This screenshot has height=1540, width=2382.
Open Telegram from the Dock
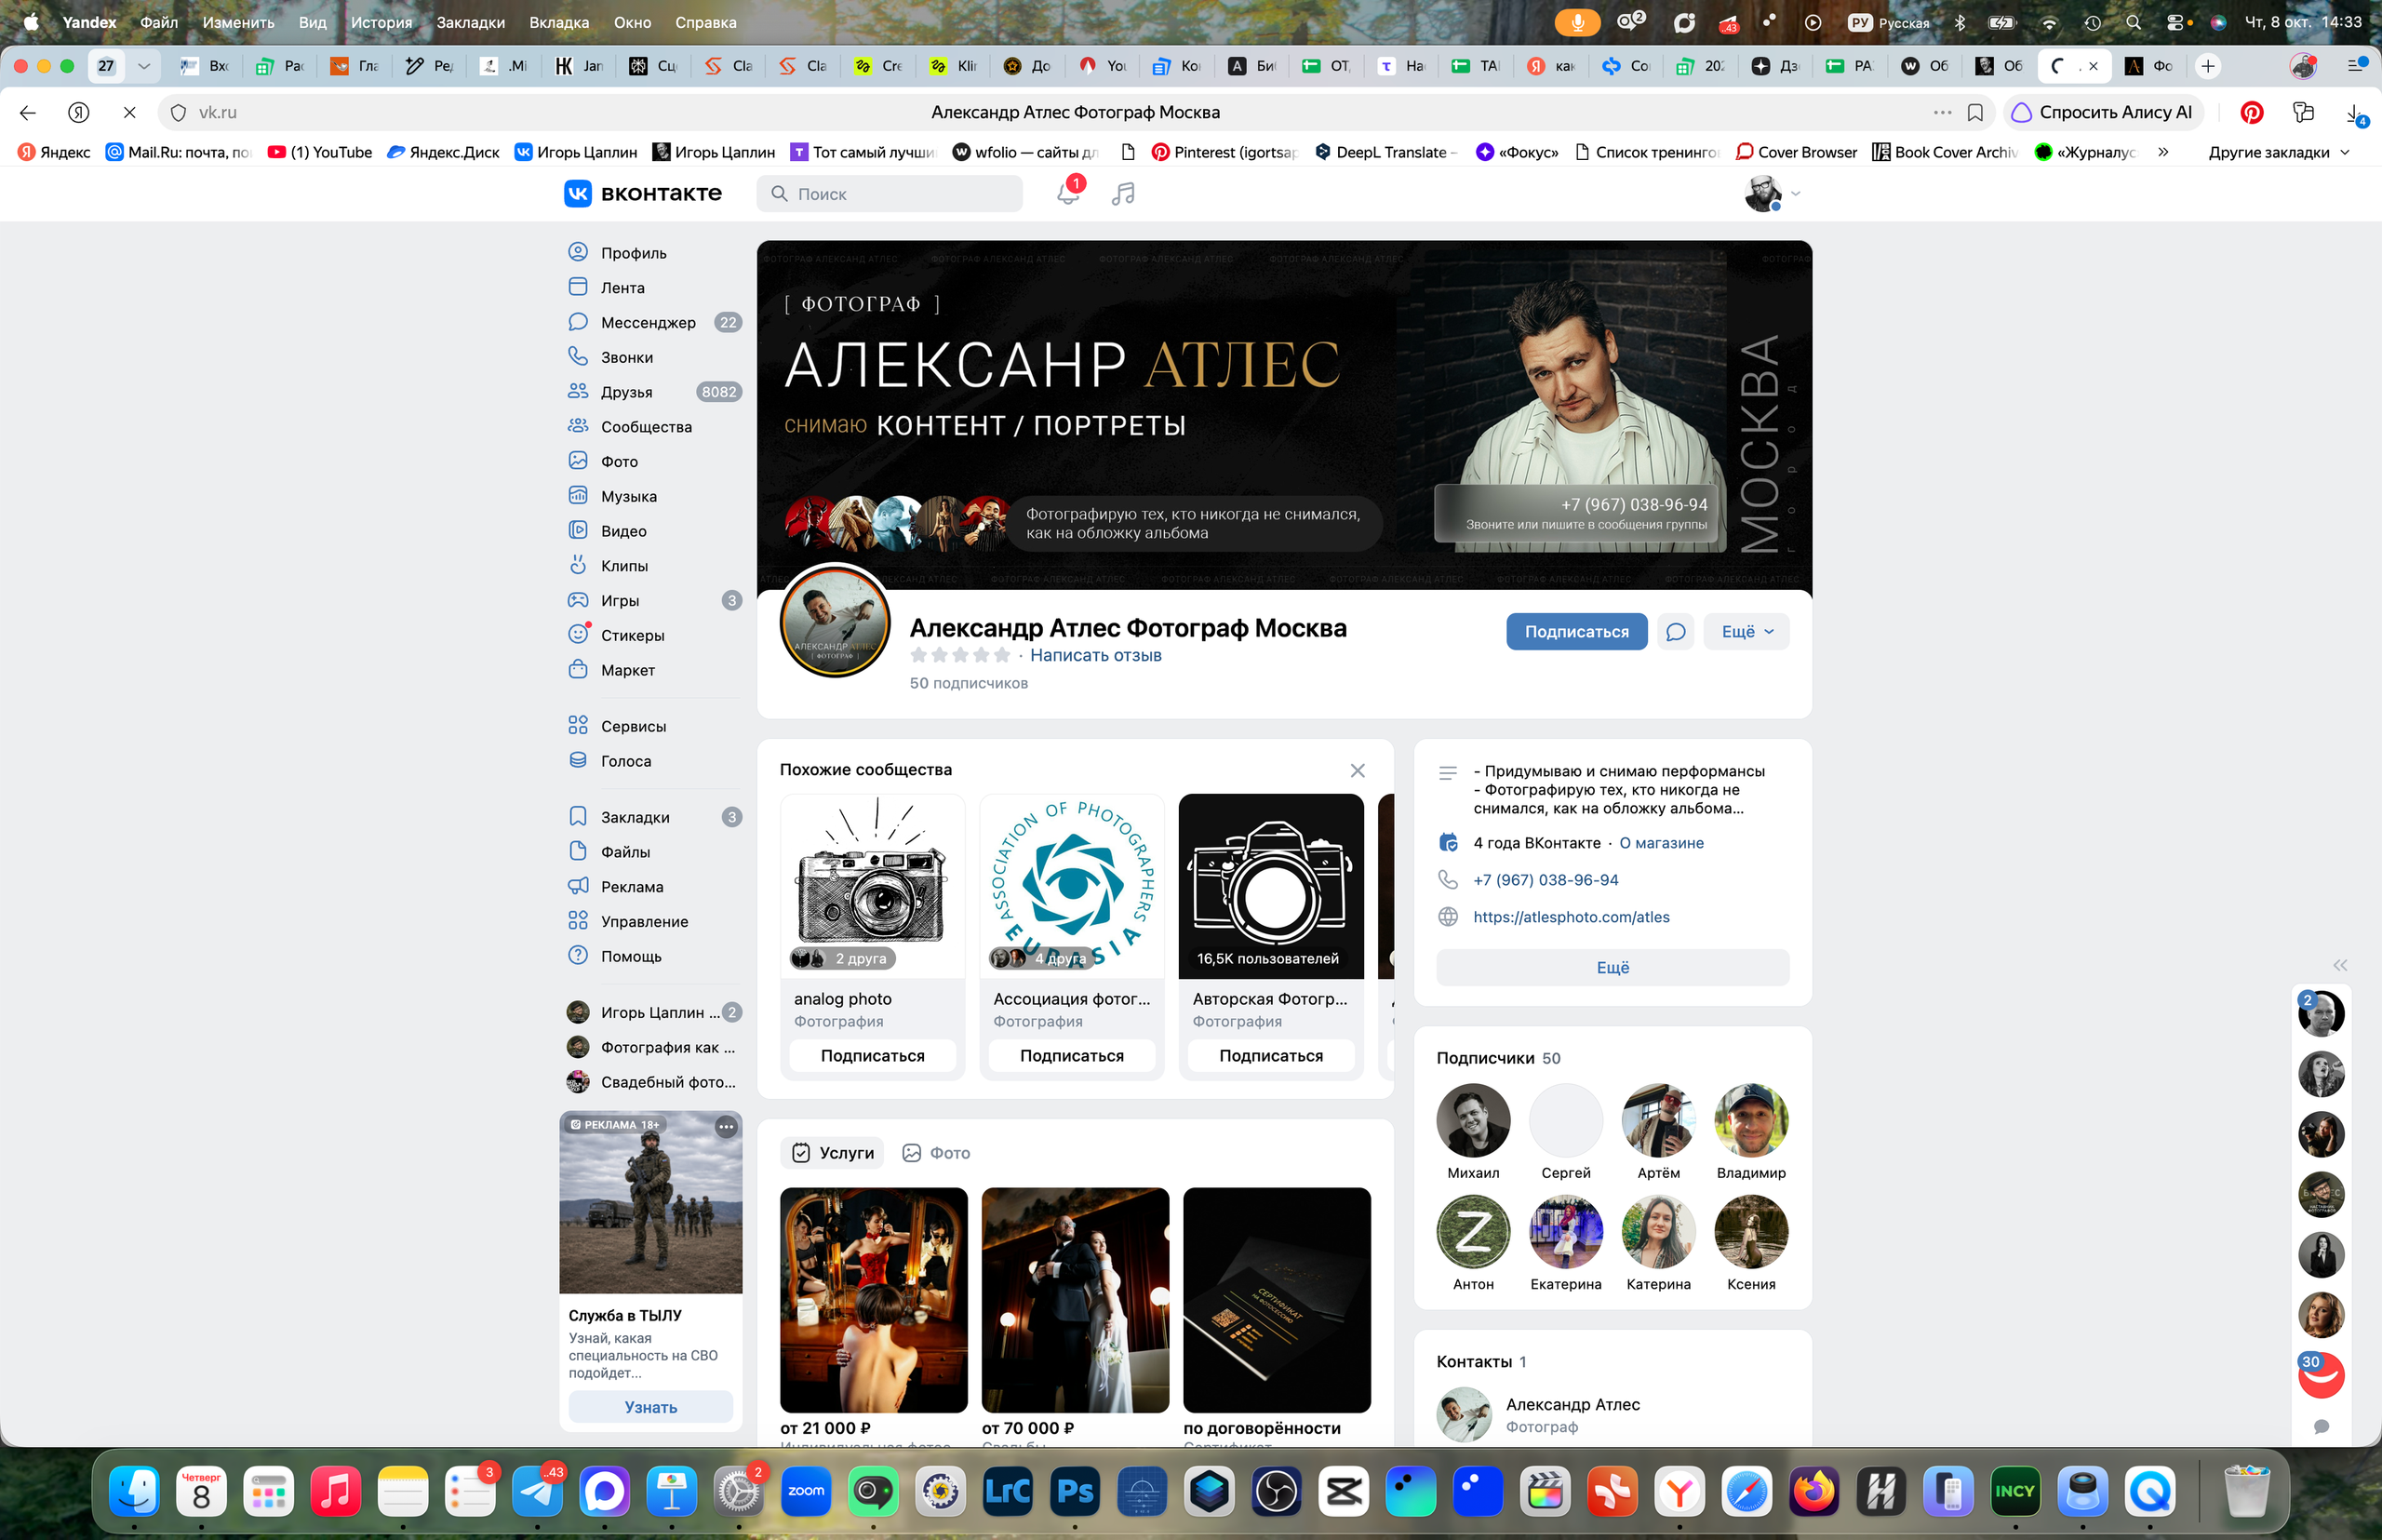(538, 1492)
